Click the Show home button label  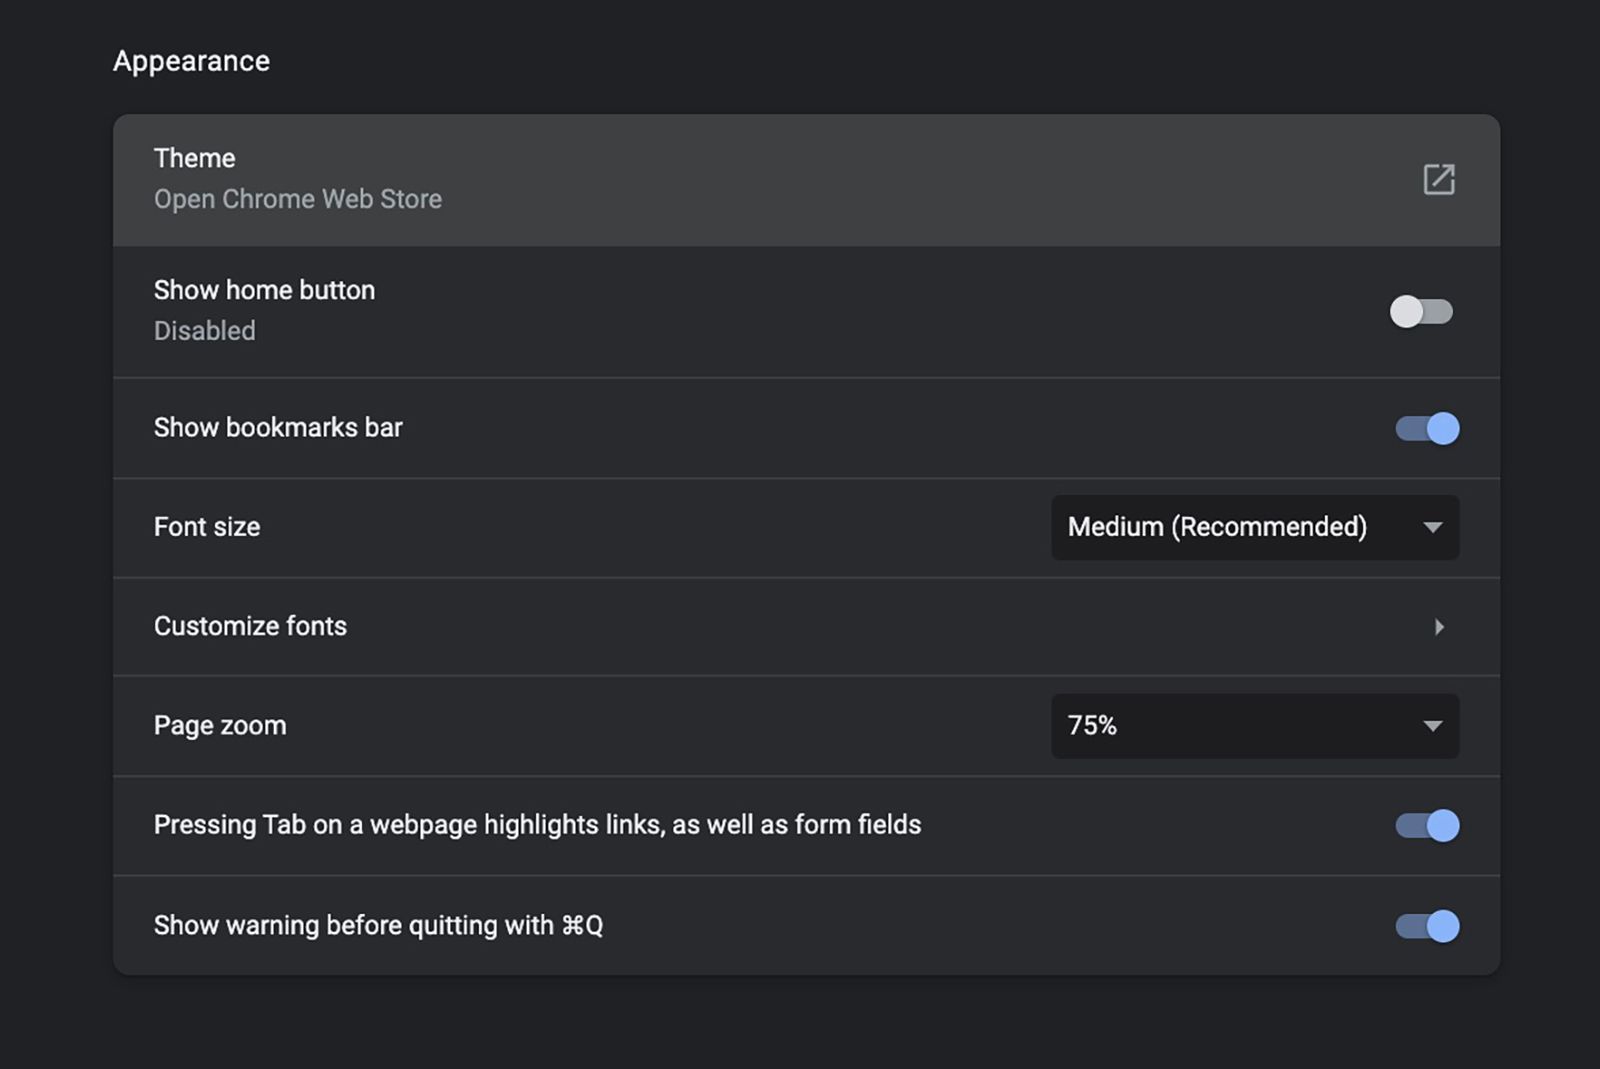(264, 290)
